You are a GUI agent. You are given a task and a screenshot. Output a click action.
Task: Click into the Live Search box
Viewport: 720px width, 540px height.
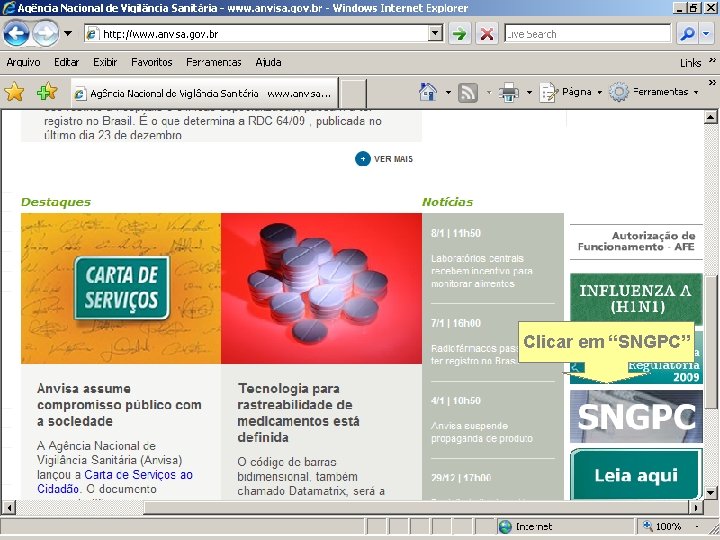588,34
